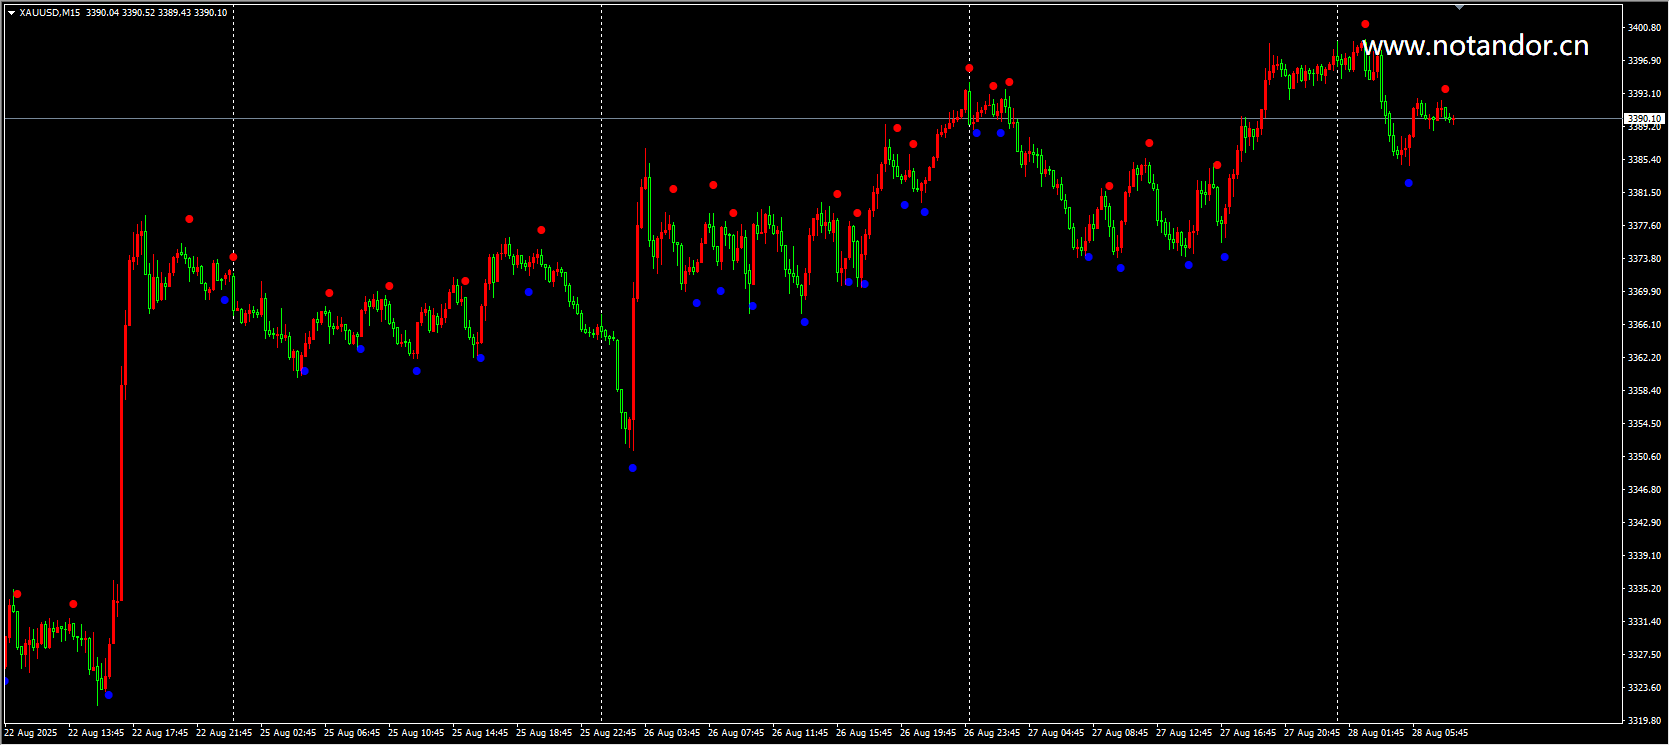The image size is (1670, 746).
Task: Select the 26 Aug 15:45 time label
Action: 864,733
